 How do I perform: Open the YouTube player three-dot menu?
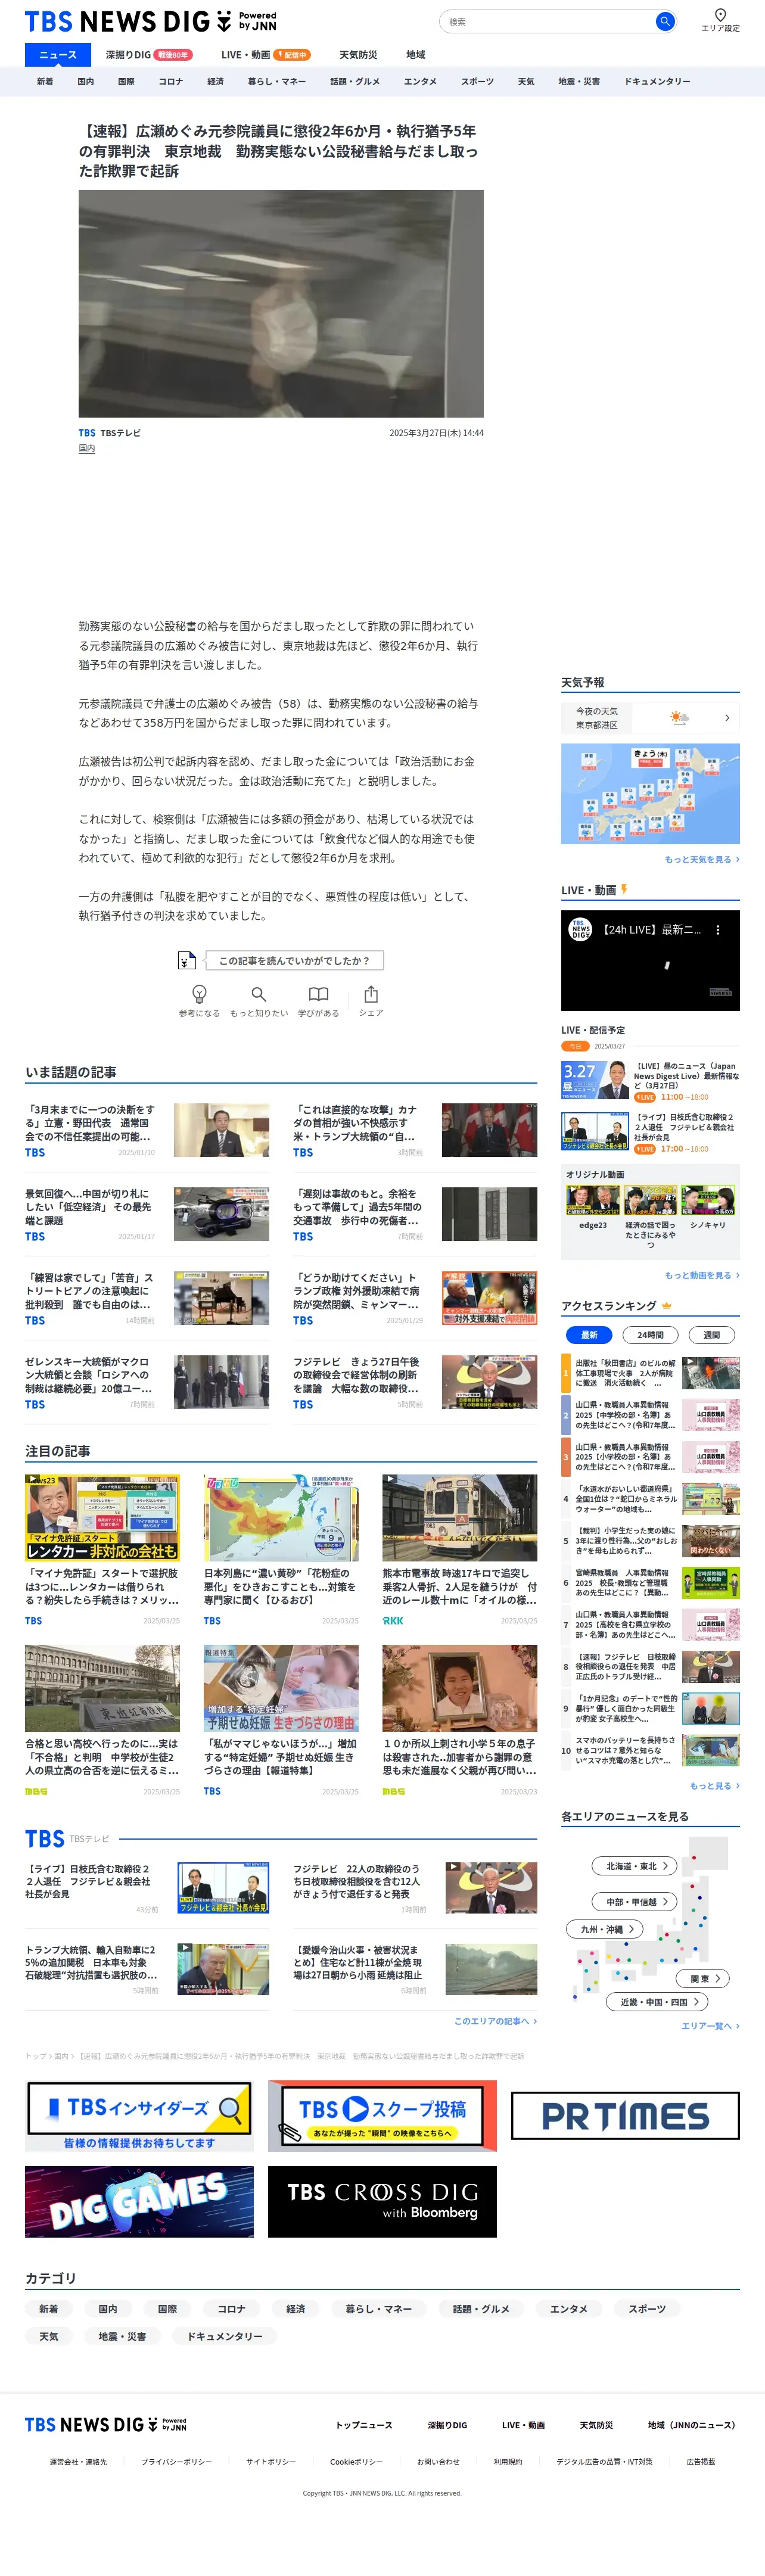click(717, 929)
